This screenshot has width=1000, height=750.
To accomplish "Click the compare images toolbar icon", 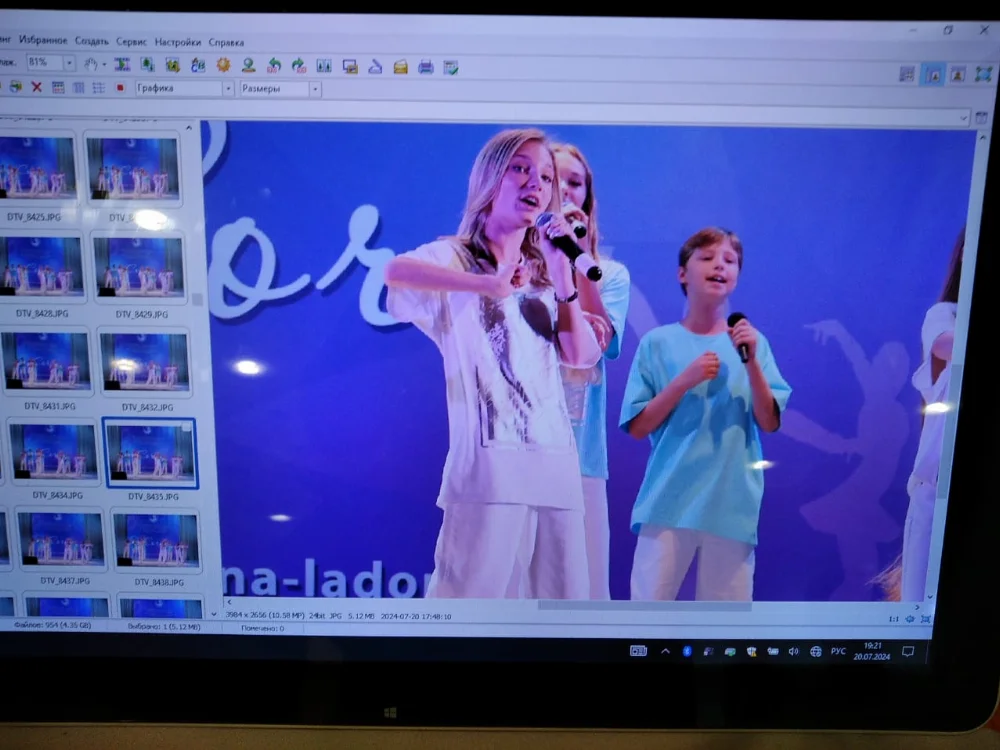I will 324,66.
